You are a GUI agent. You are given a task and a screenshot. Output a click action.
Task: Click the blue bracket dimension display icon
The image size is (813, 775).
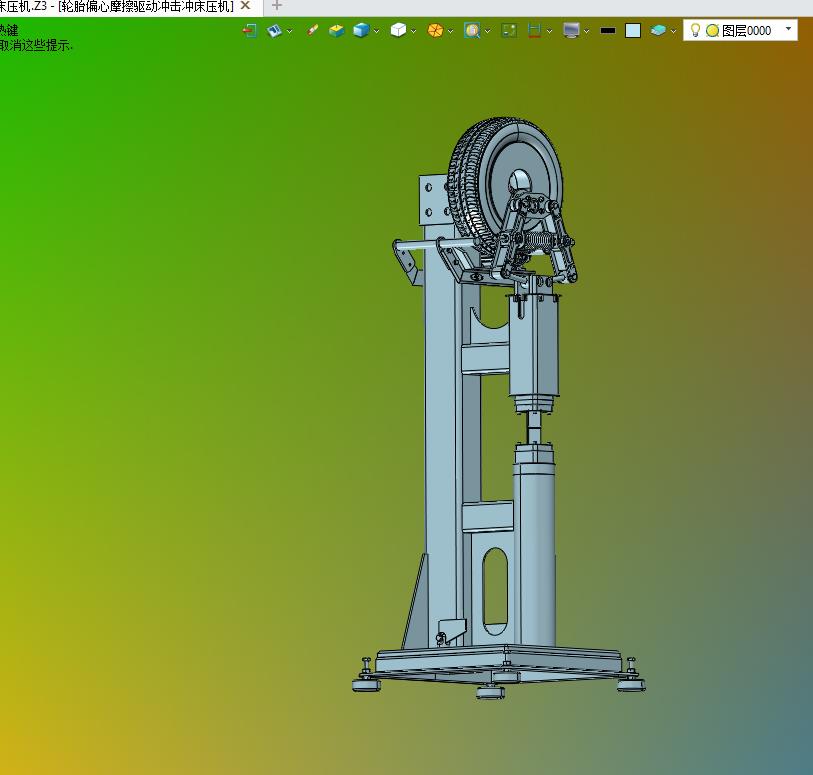pyautogui.click(x=534, y=31)
